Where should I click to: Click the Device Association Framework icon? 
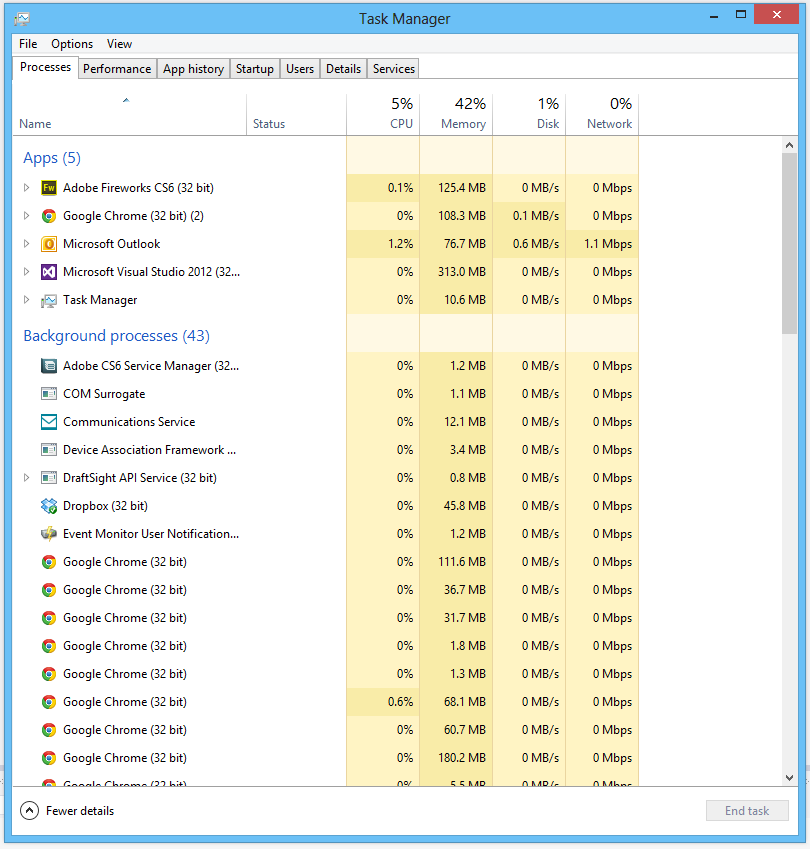48,449
